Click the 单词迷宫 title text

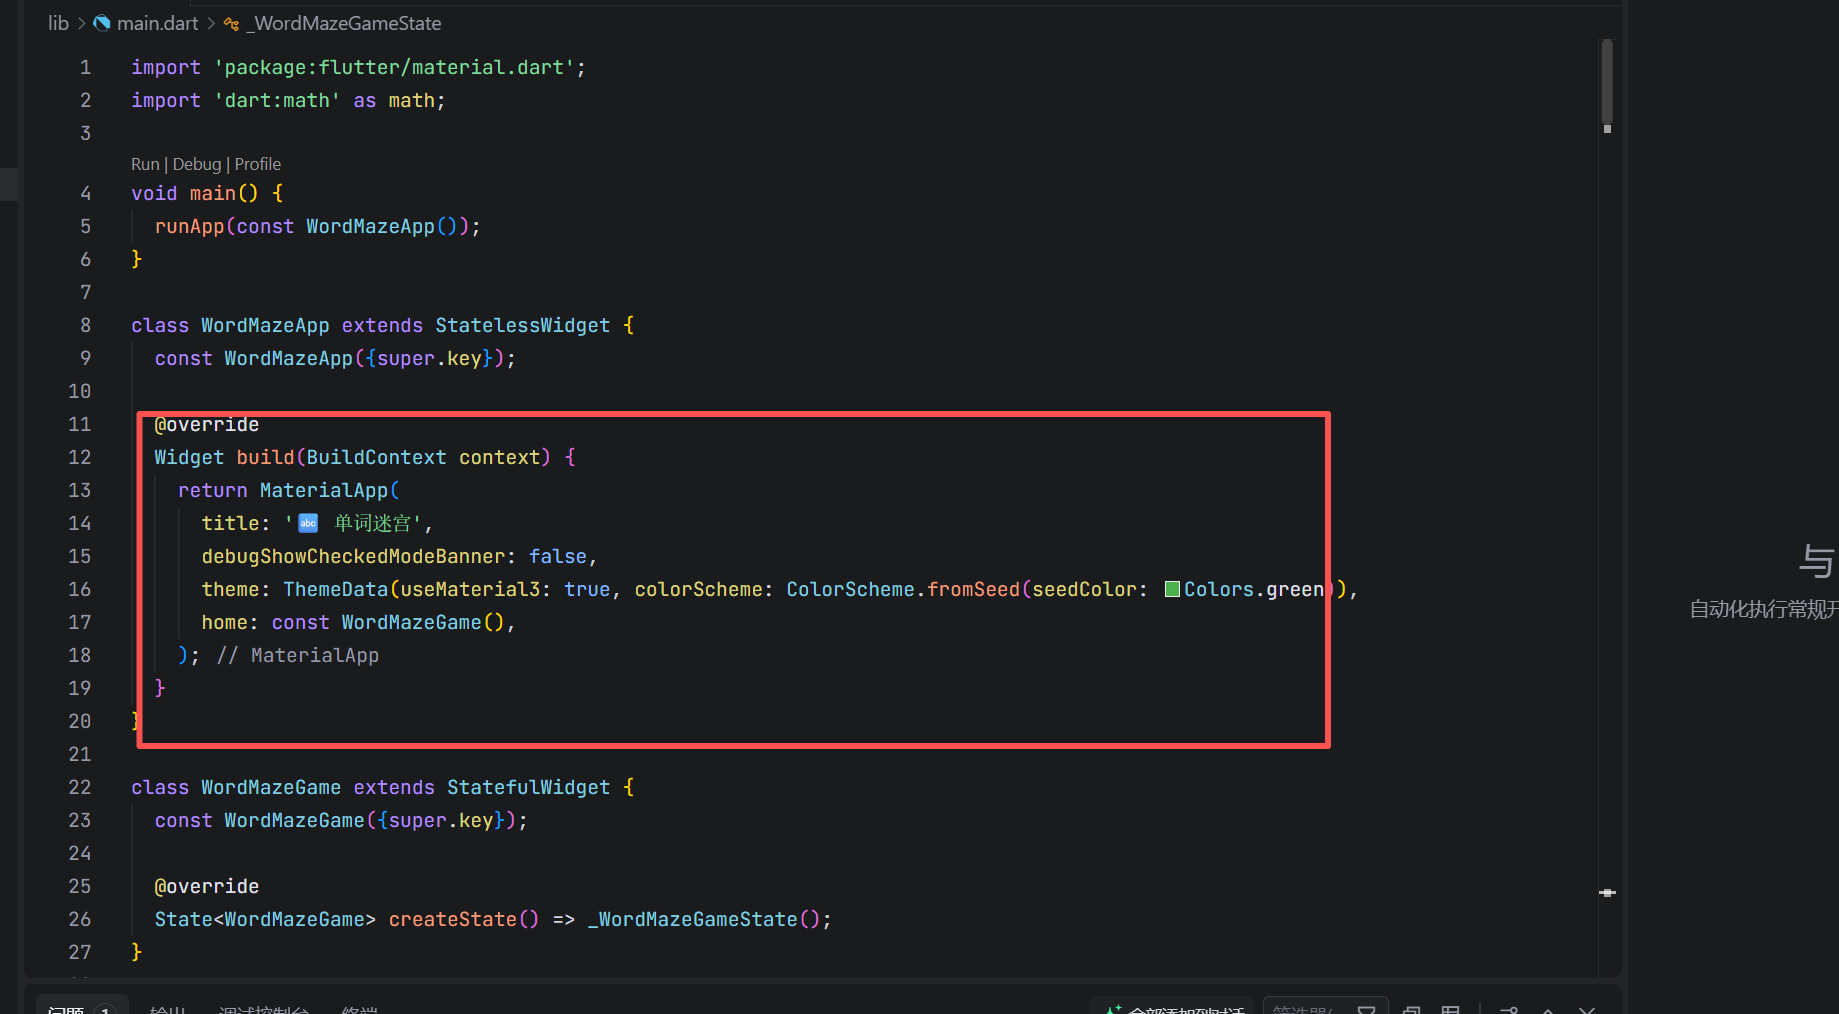click(x=372, y=523)
